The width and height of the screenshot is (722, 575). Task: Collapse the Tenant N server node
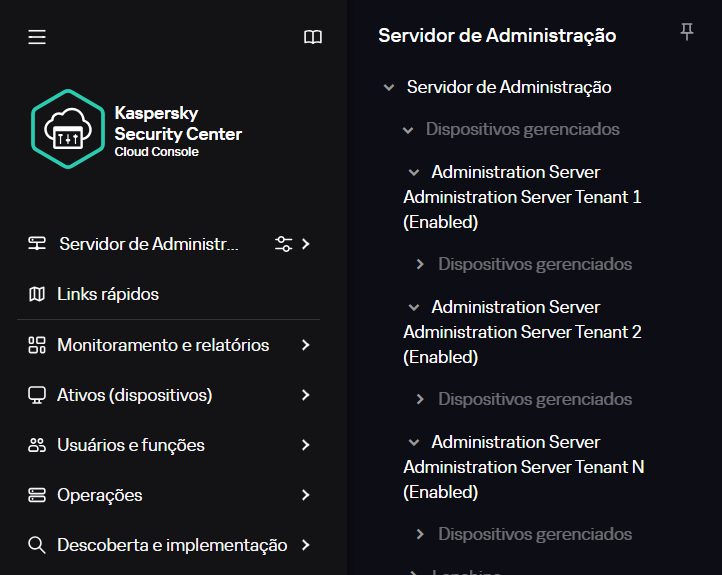coord(414,442)
